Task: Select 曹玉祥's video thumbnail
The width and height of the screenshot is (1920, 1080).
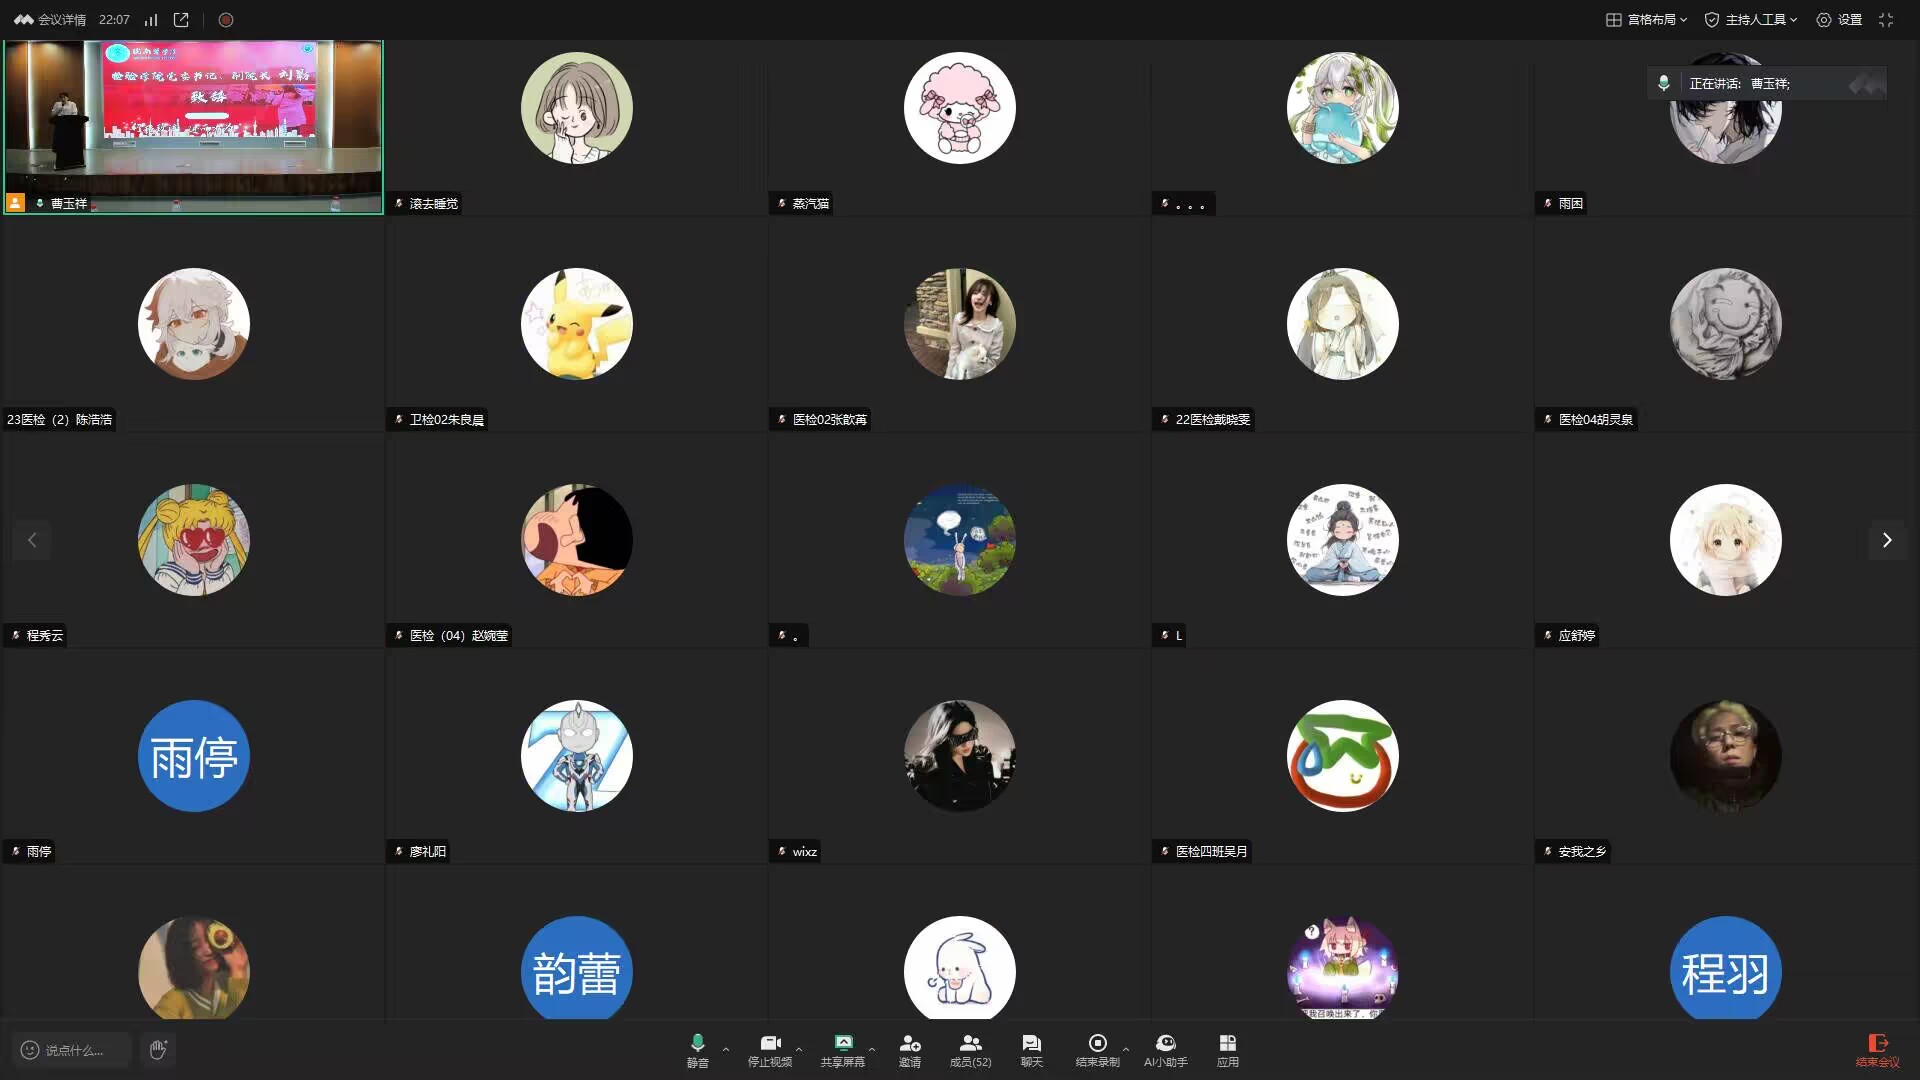Action: [193, 127]
